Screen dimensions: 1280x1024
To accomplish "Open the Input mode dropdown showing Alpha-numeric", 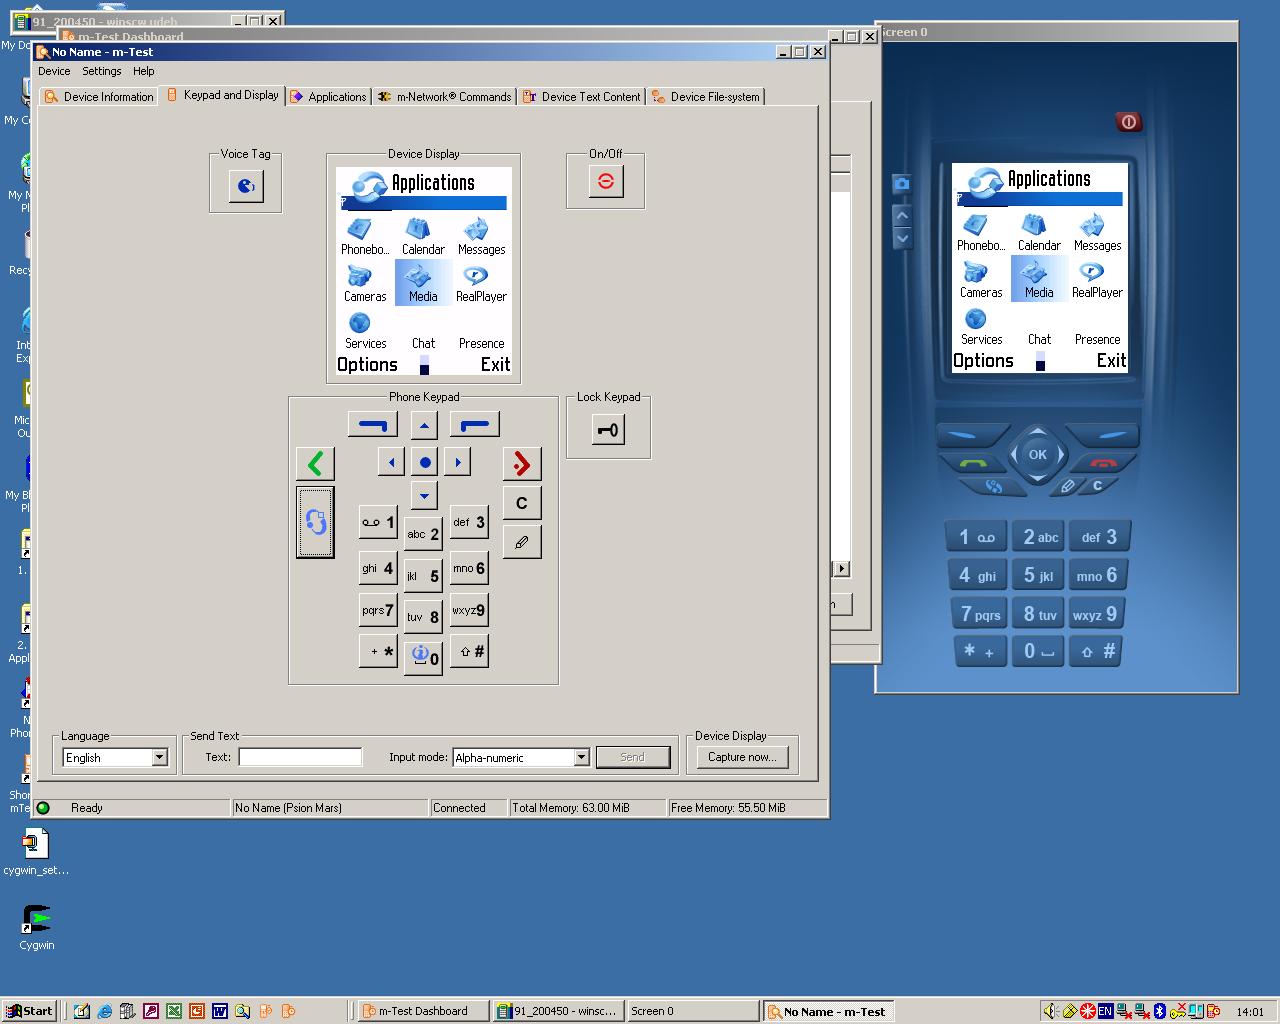I will click(x=583, y=757).
